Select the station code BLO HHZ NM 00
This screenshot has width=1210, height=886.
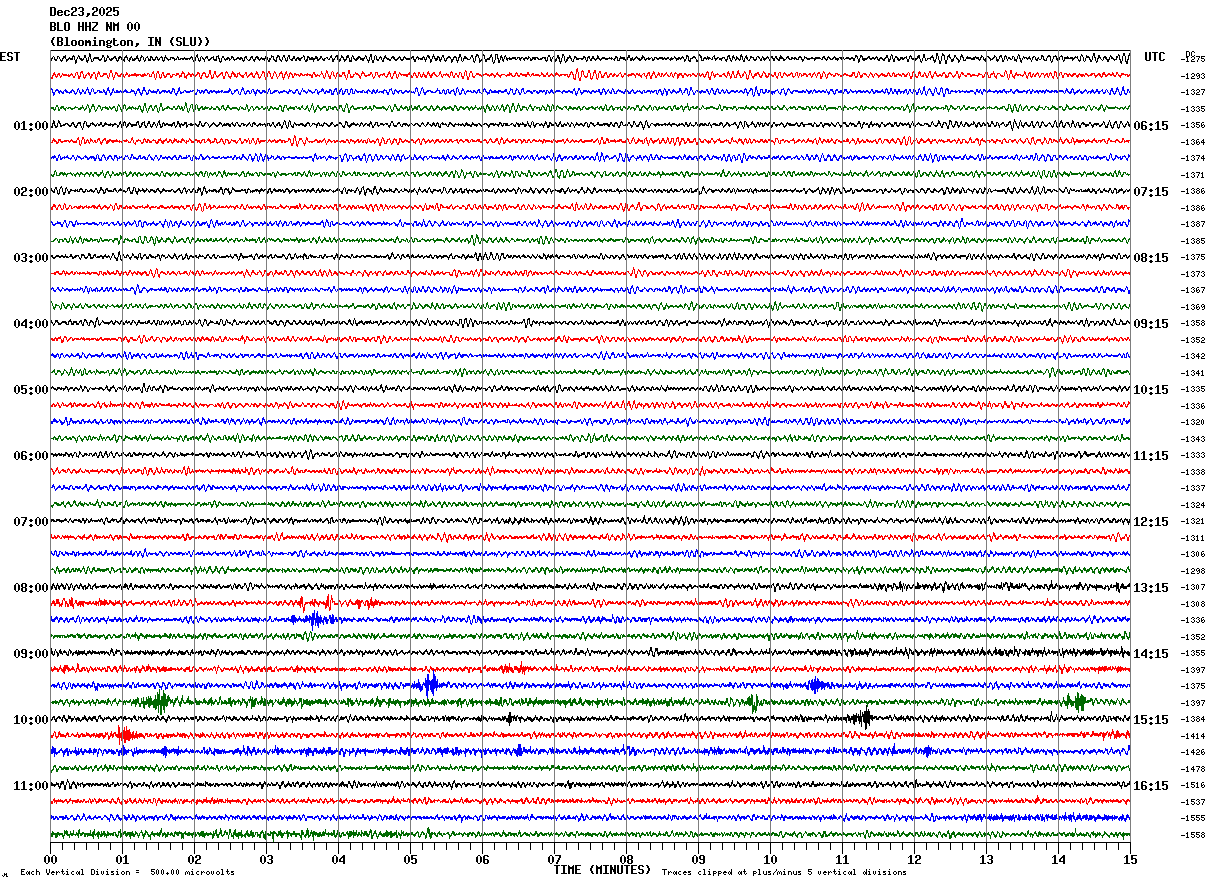(95, 26)
